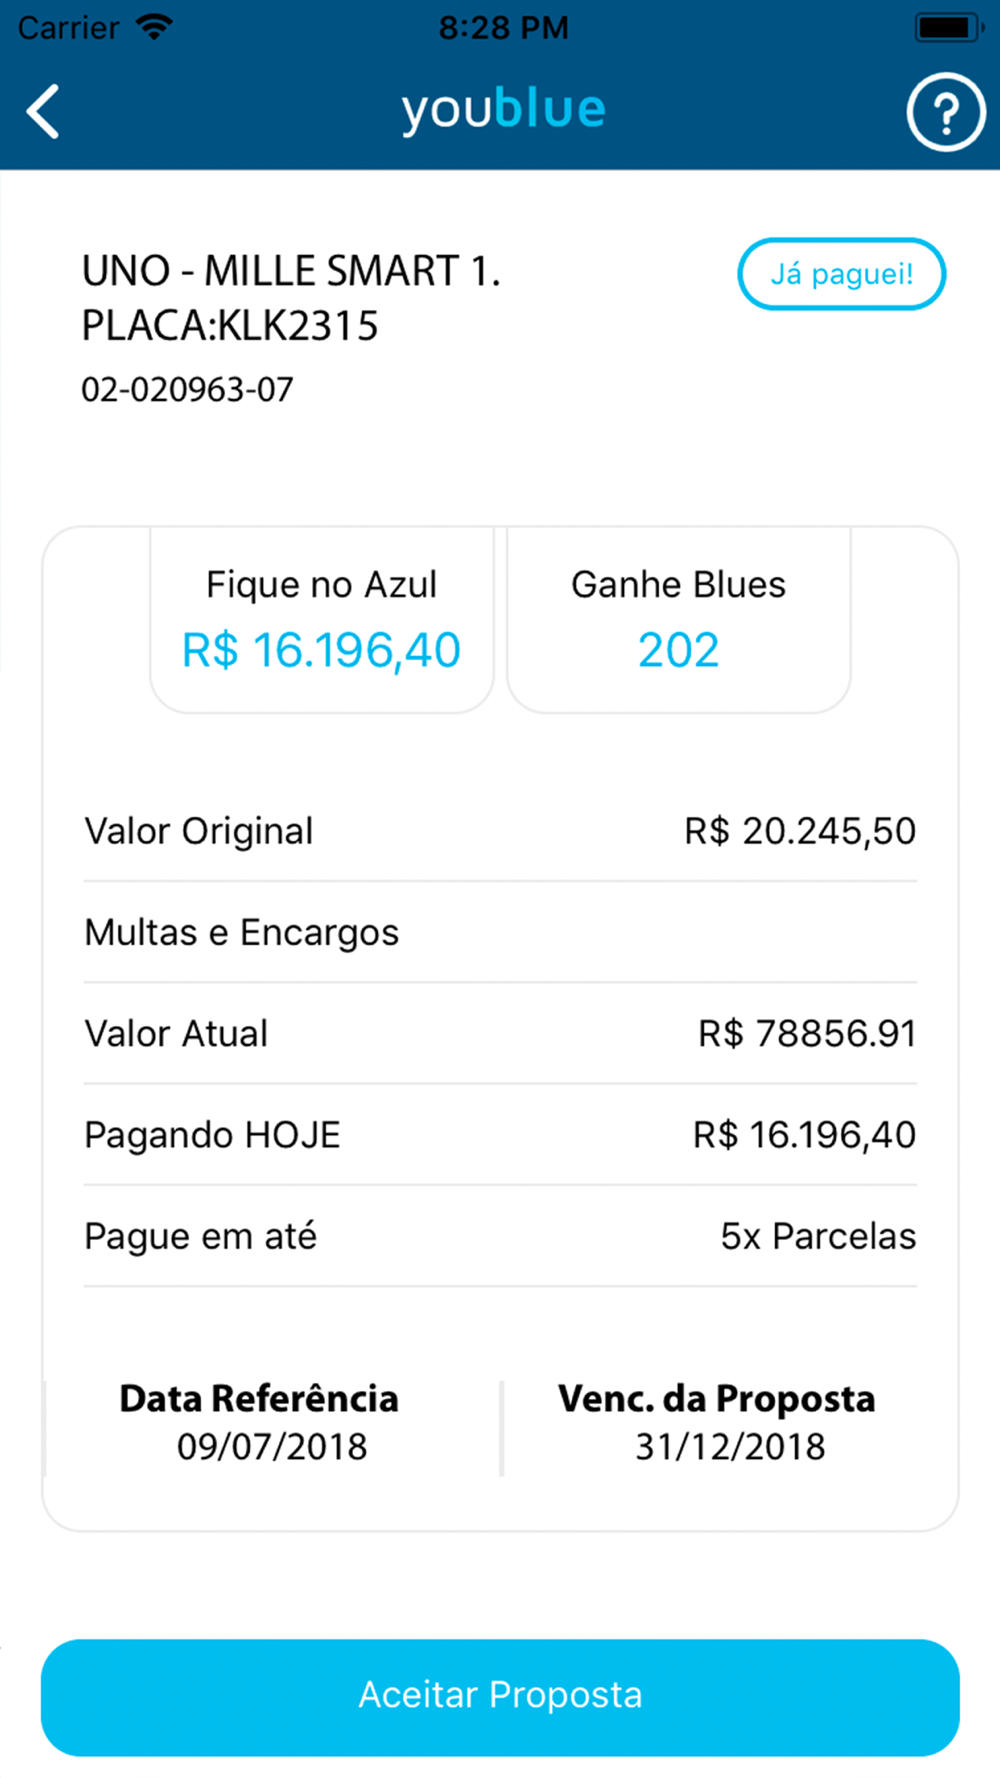Tap the Wi-Fi status icon
The image size is (1000, 1778).
pyautogui.click(x=154, y=27)
